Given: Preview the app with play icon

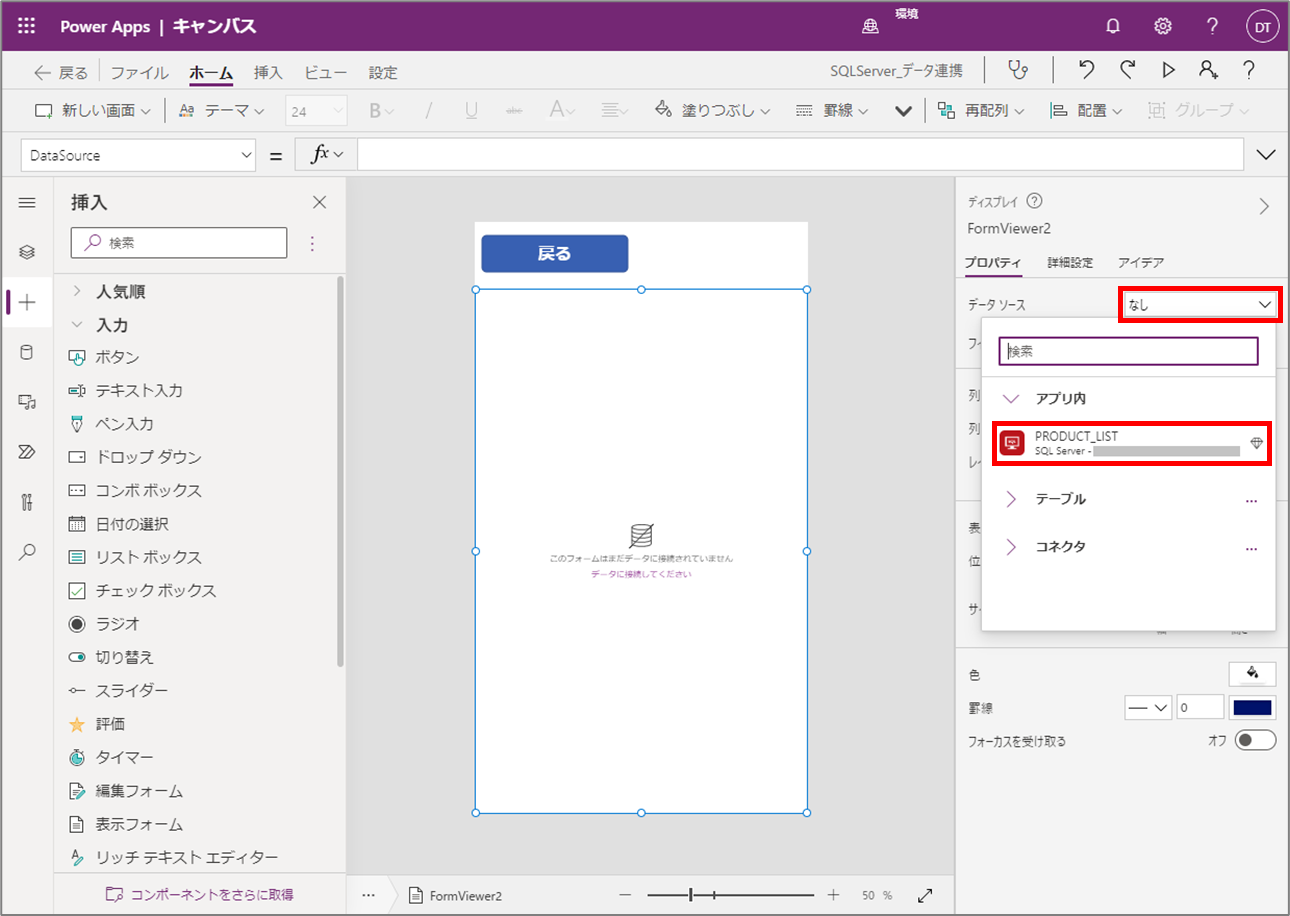Looking at the screenshot, I should pos(1168,70).
